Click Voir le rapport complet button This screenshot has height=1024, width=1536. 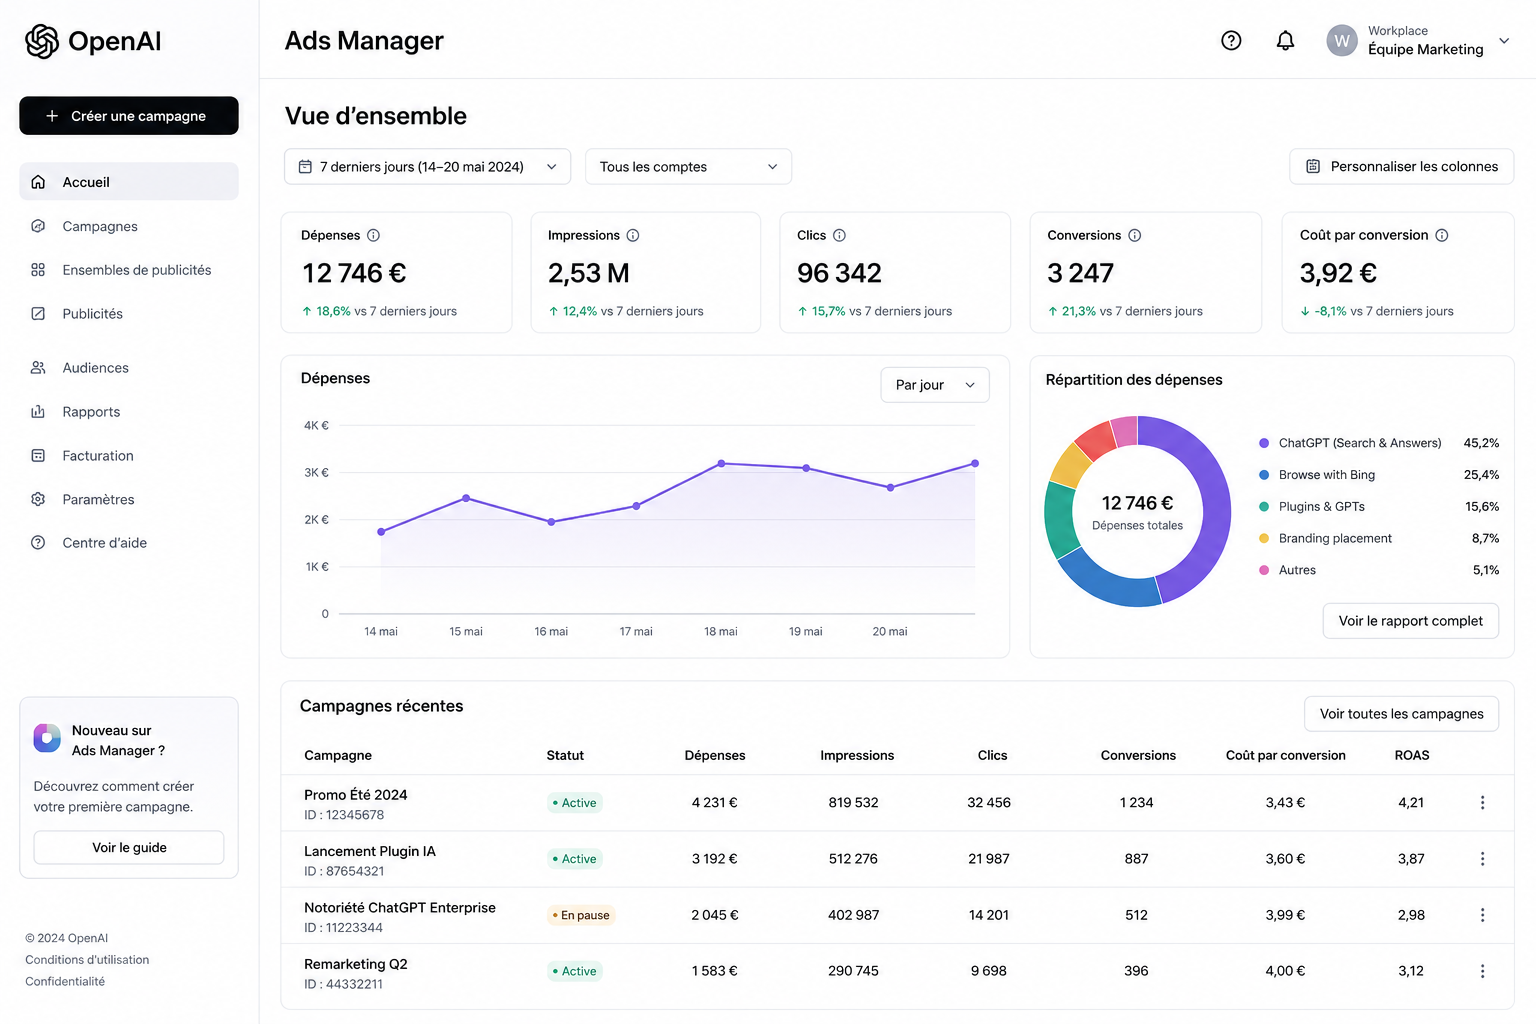tap(1411, 621)
